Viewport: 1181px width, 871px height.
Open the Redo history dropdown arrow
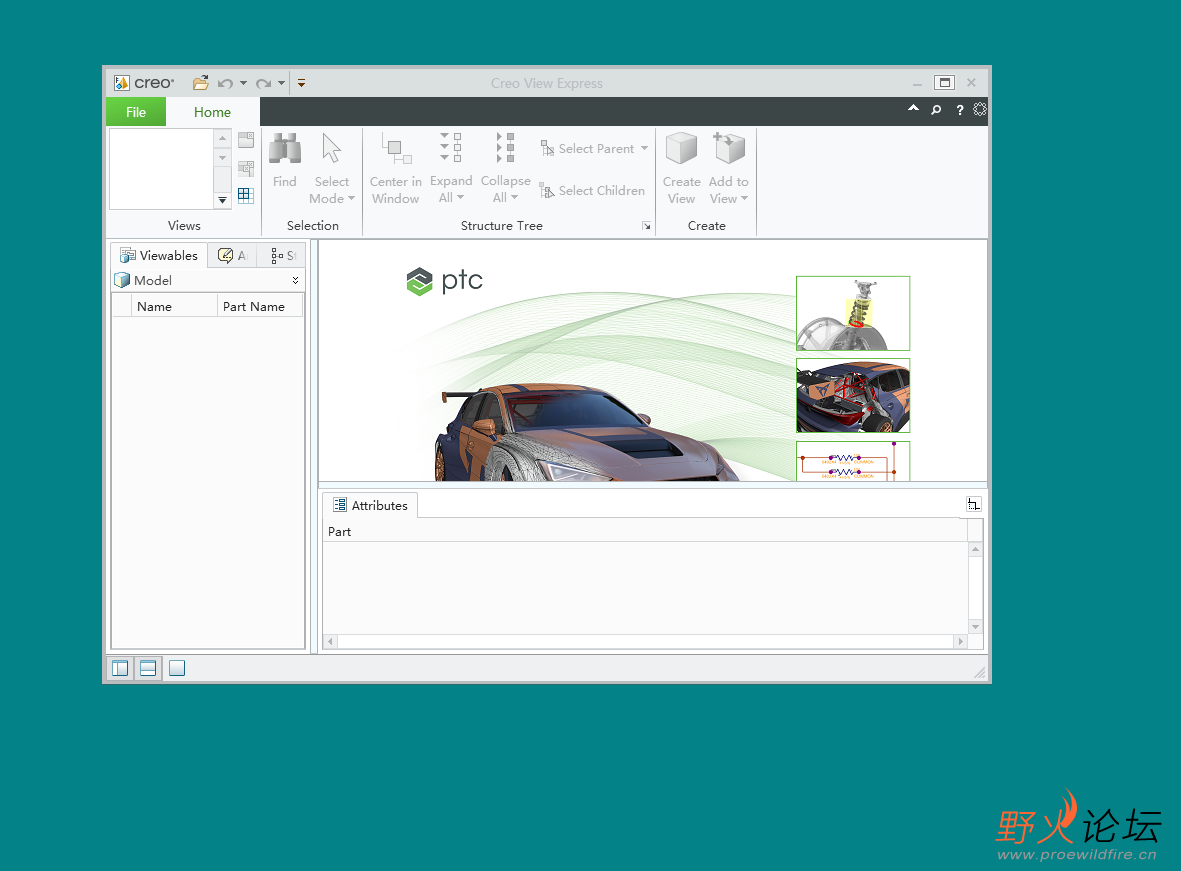[281, 83]
